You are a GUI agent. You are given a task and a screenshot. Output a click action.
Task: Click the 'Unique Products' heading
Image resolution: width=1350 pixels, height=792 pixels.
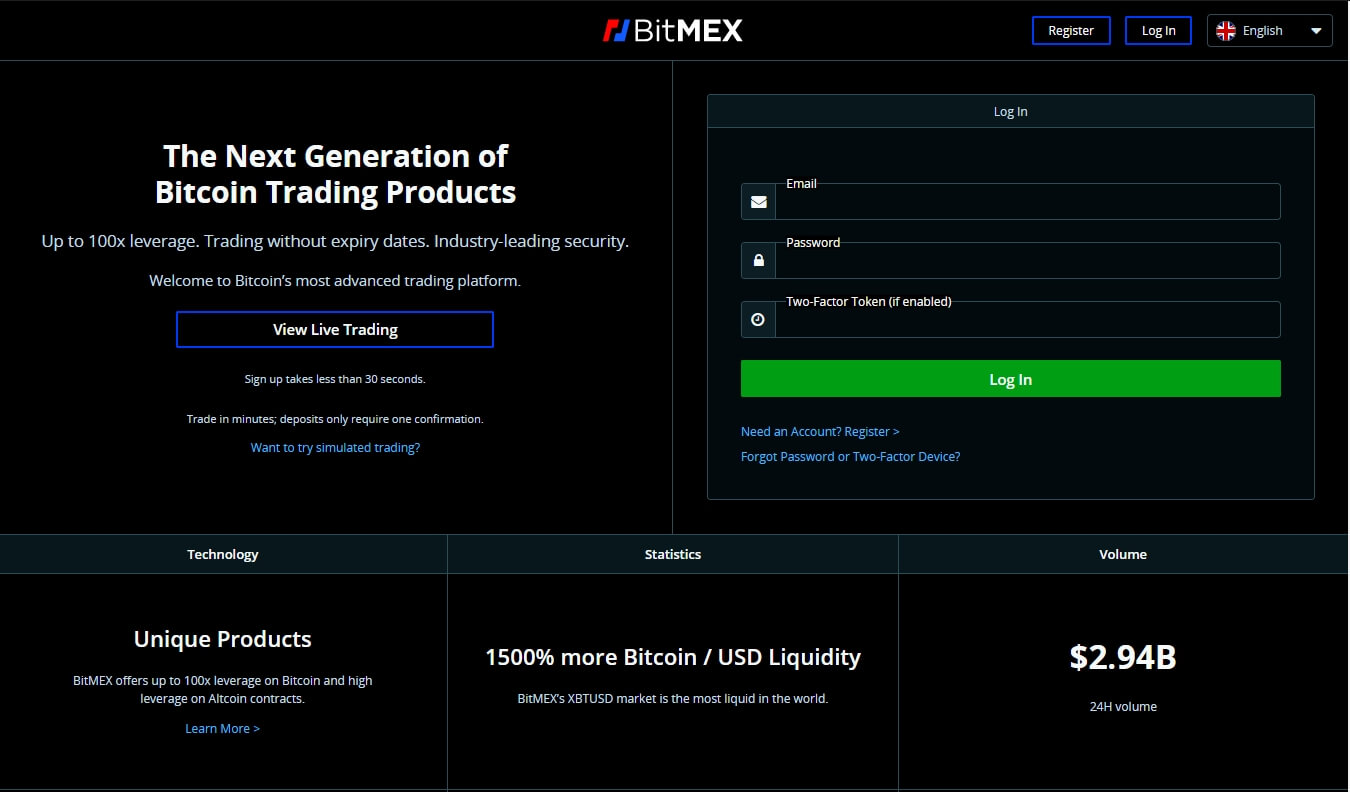223,639
